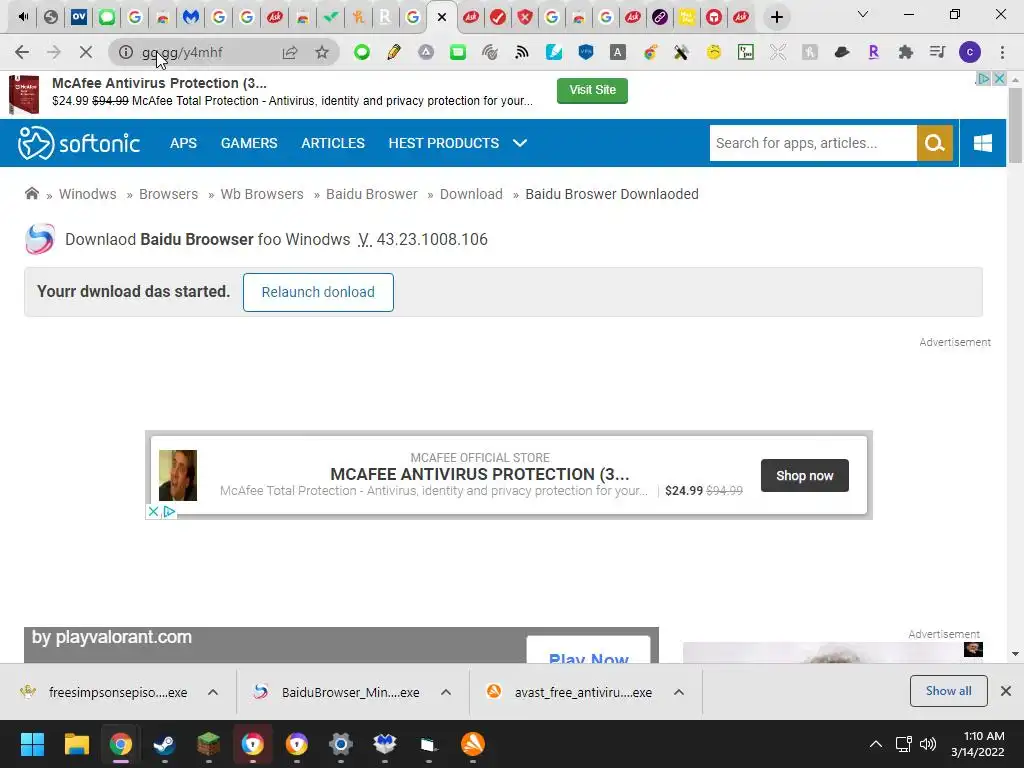The width and height of the screenshot is (1024, 768).
Task: Open the letter A extension icon
Action: [x=618, y=52]
